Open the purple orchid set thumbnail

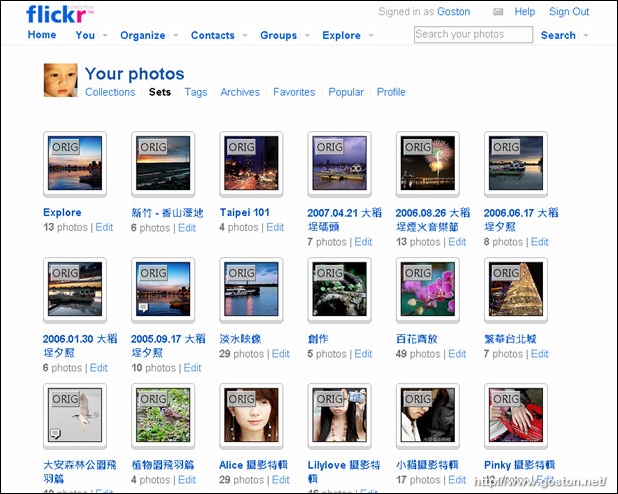pos(426,290)
